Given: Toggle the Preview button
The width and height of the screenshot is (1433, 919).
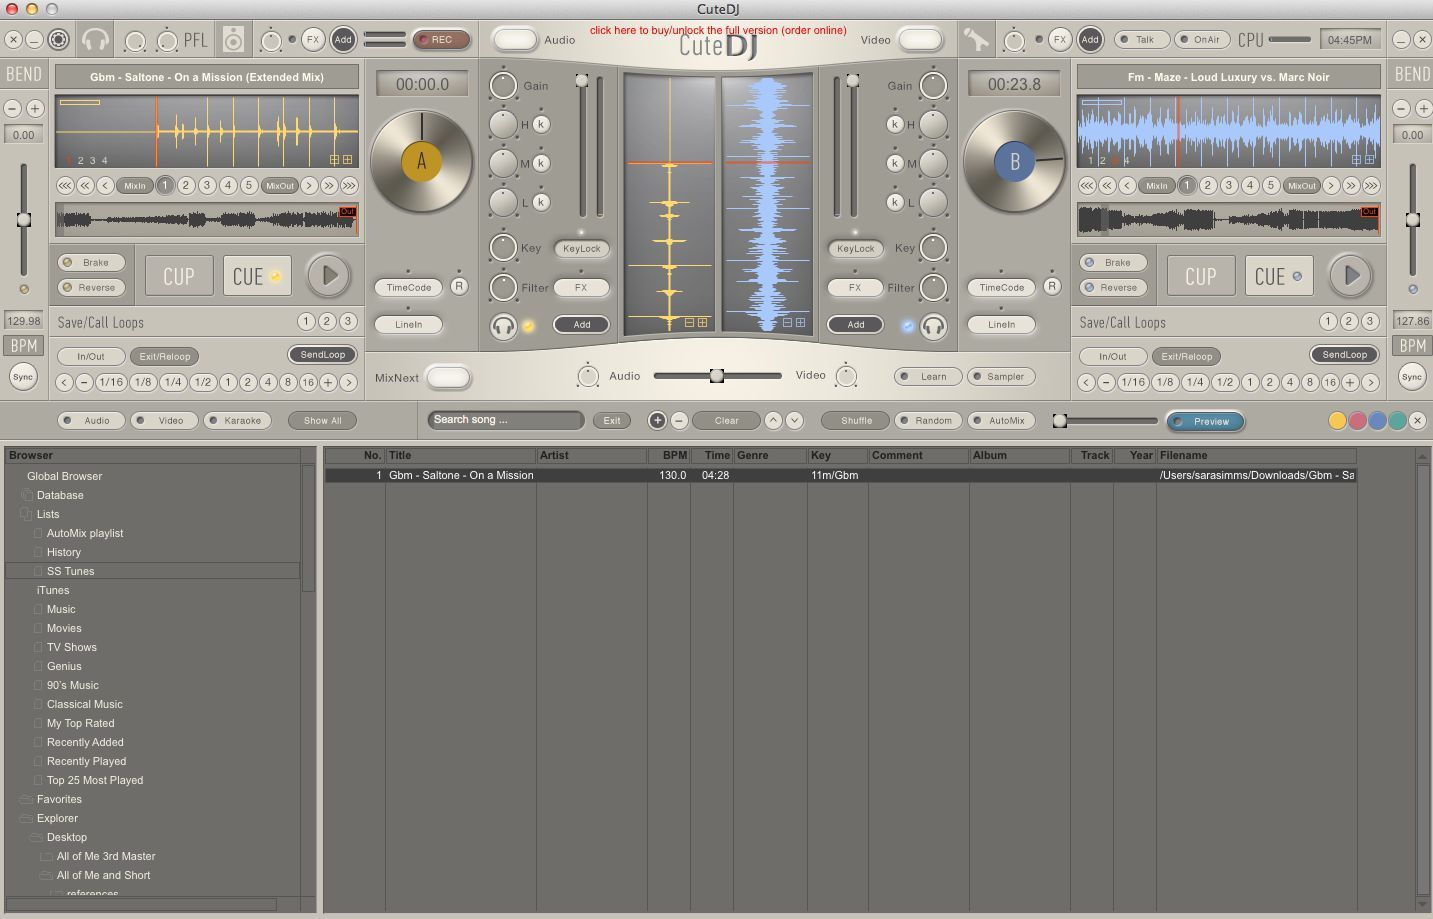Looking at the screenshot, I should point(1205,421).
